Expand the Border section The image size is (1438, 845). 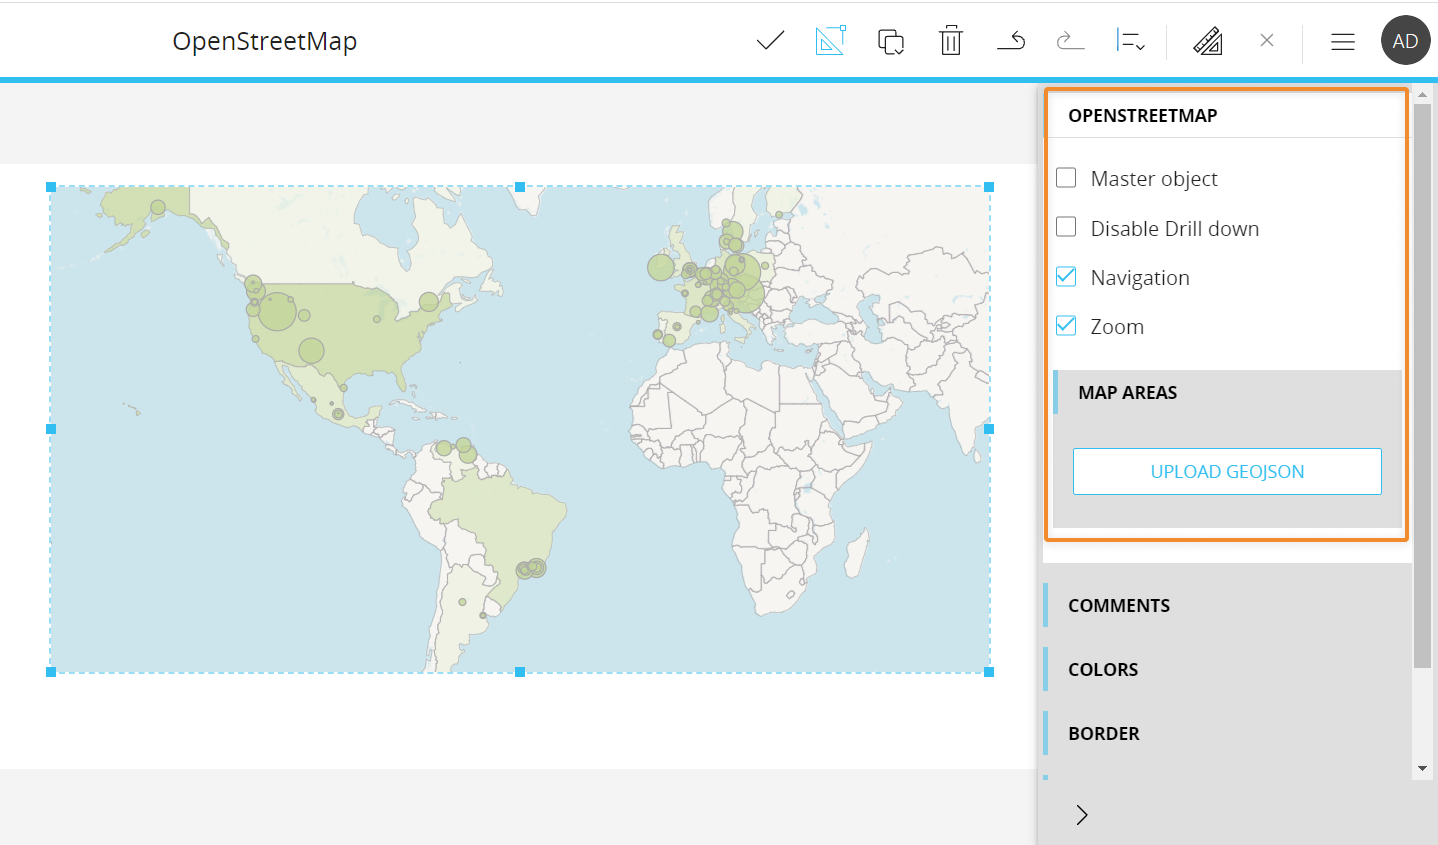[x=1104, y=733]
